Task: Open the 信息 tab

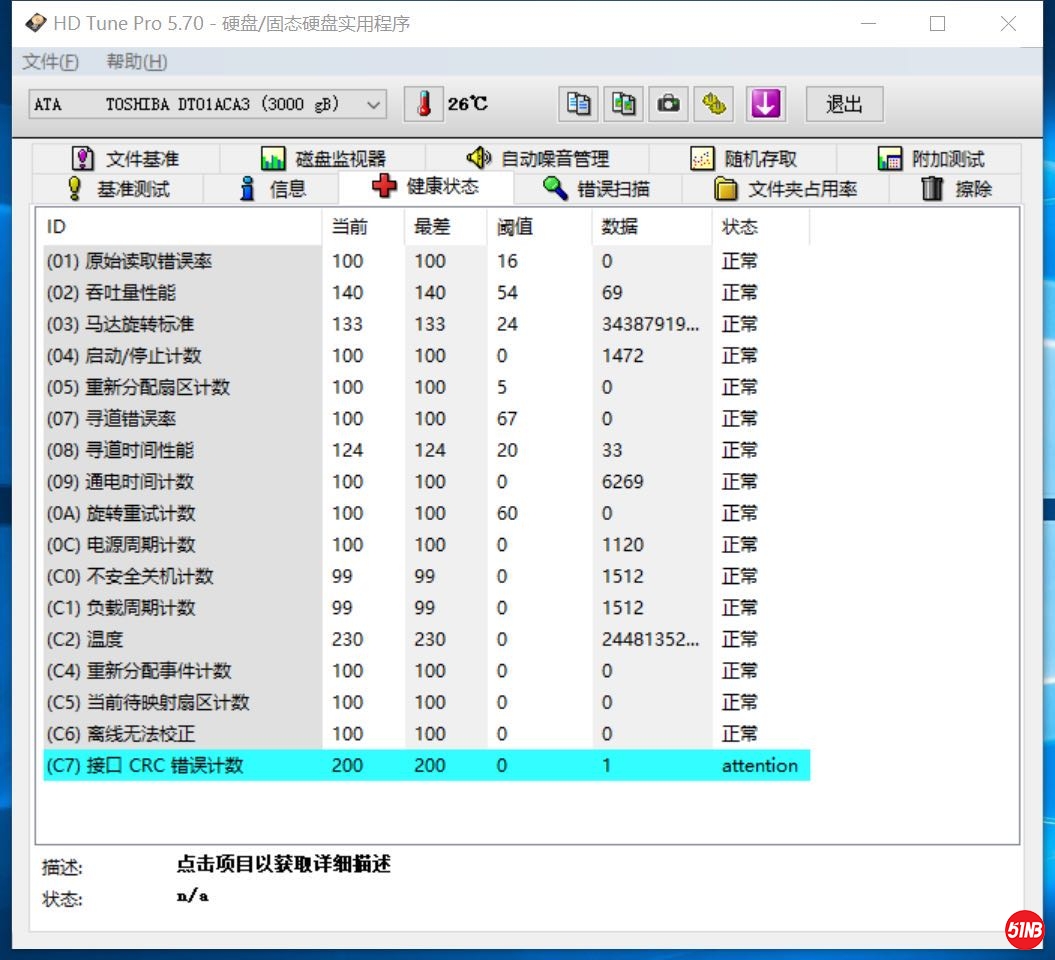Action: (x=273, y=188)
